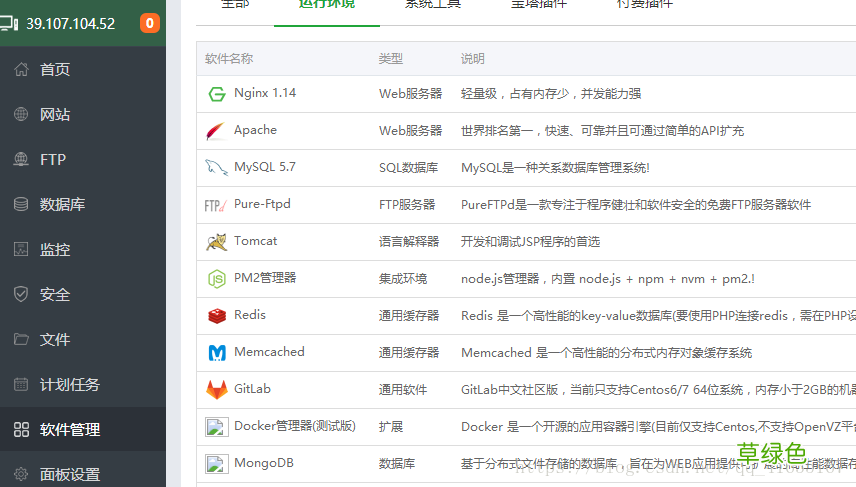Click the shield icon beside 安全

click(21, 294)
